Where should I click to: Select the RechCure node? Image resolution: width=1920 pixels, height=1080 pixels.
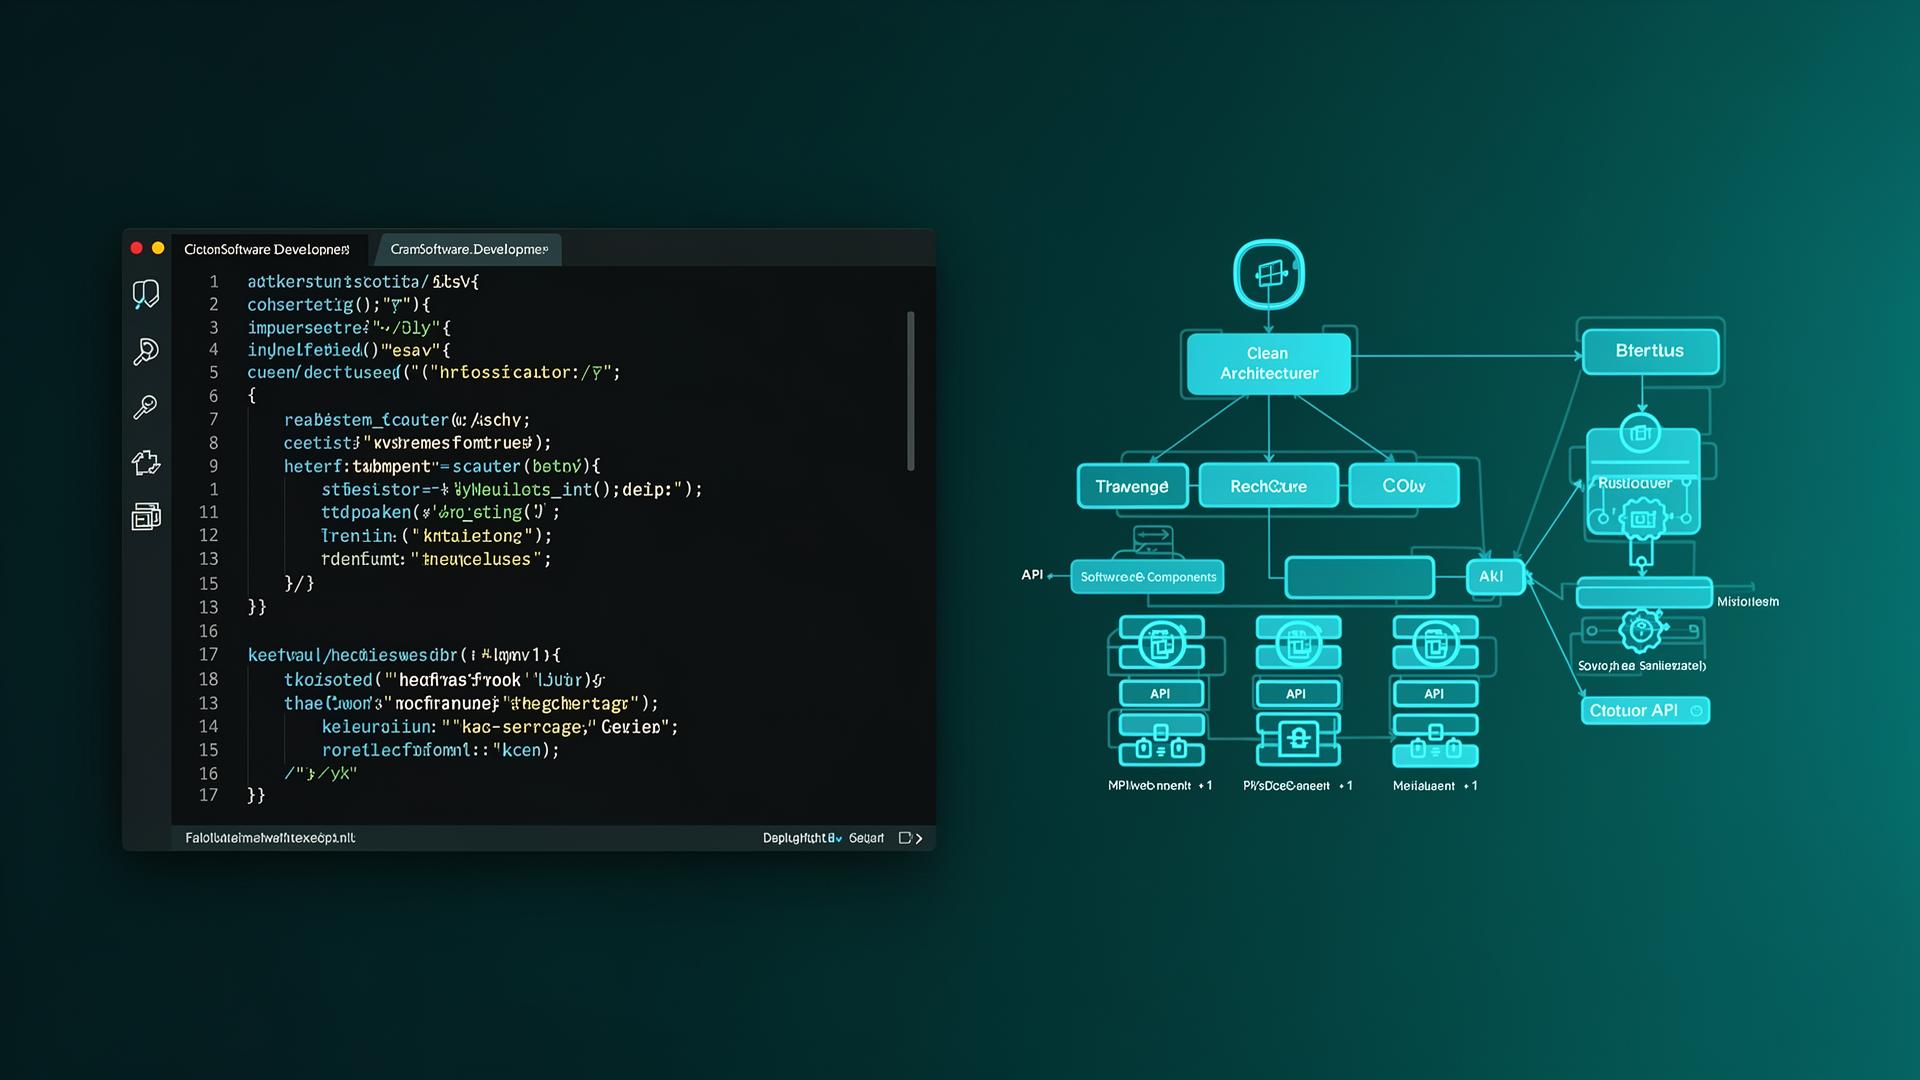[x=1268, y=486]
